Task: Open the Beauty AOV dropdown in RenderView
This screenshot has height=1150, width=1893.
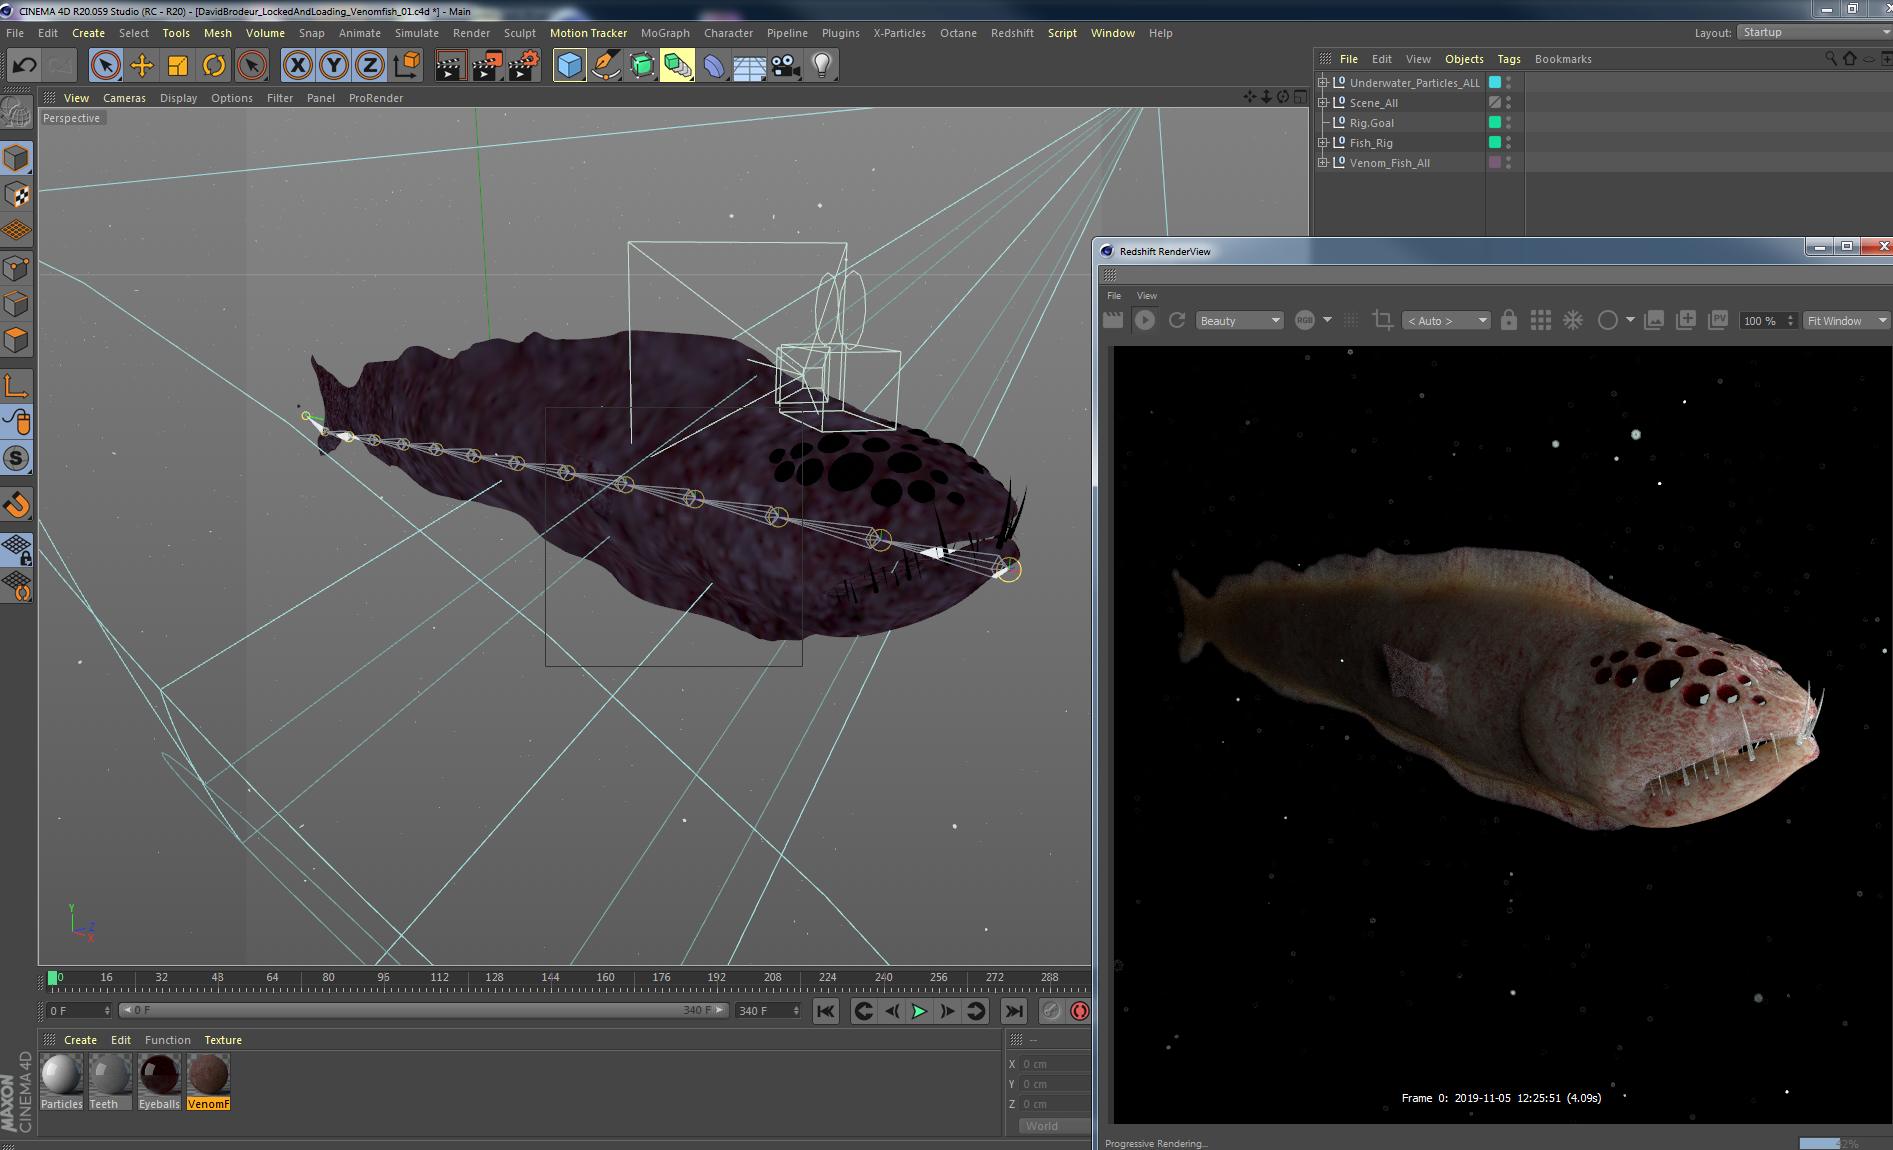Action: pos(1239,320)
